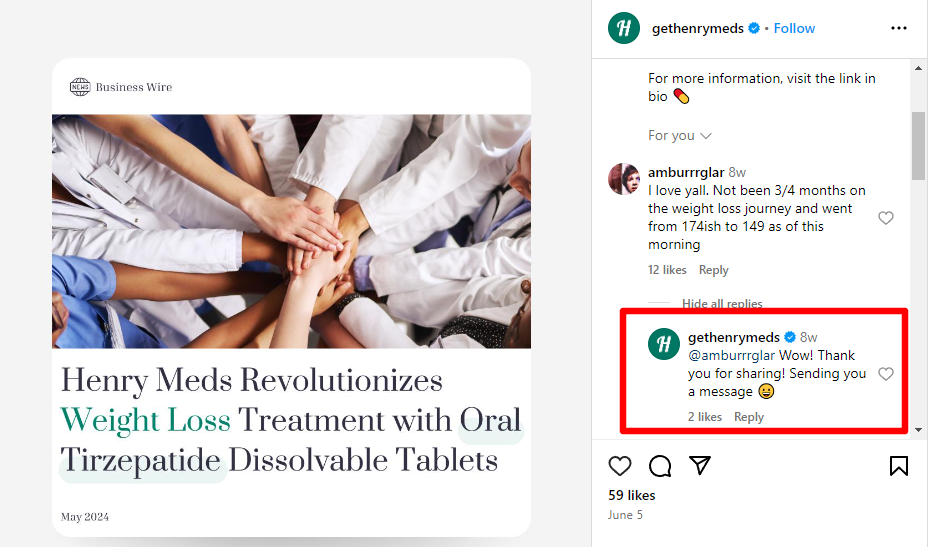Viewport: 928px width, 547px height.
Task: Click gethenrymeds profile avatar in header
Action: (624, 28)
